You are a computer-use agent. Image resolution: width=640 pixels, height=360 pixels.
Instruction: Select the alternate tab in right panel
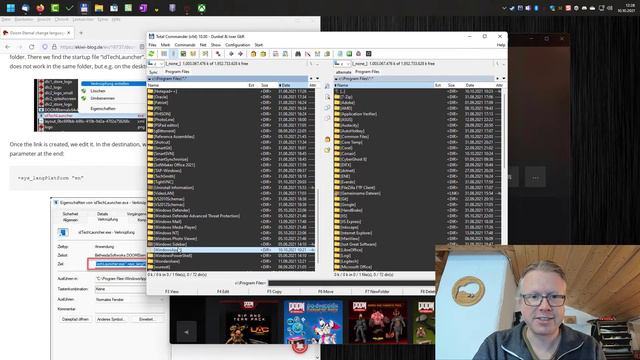pos(343,72)
